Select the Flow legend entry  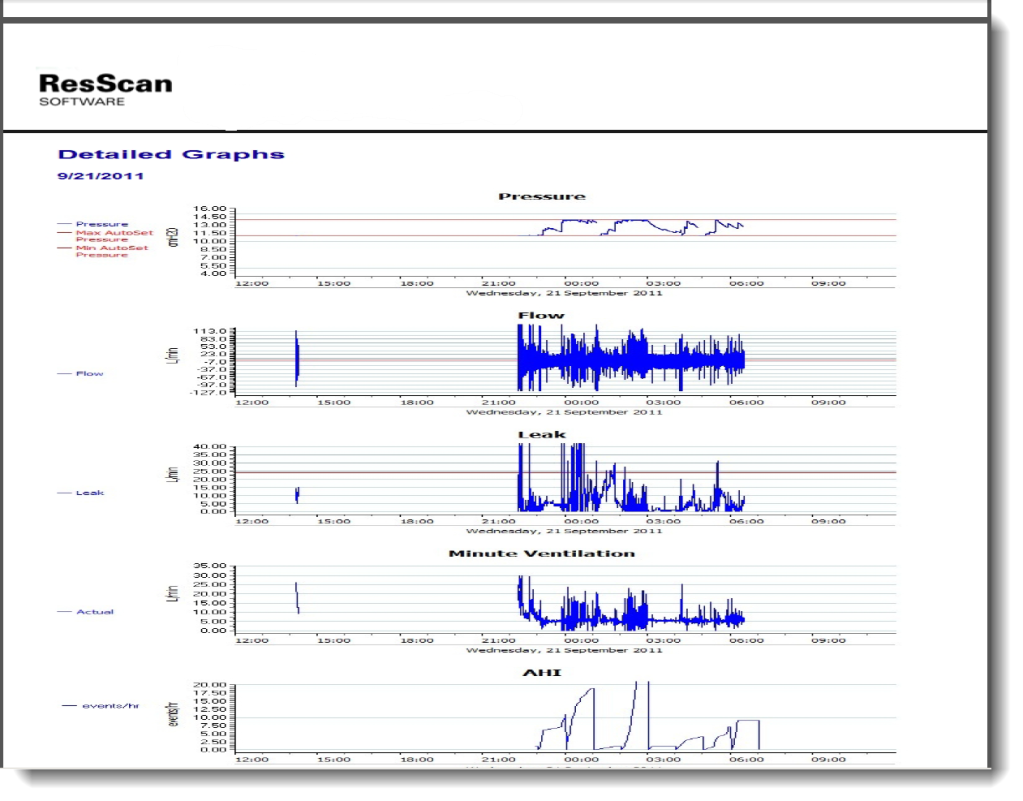[x=89, y=373]
